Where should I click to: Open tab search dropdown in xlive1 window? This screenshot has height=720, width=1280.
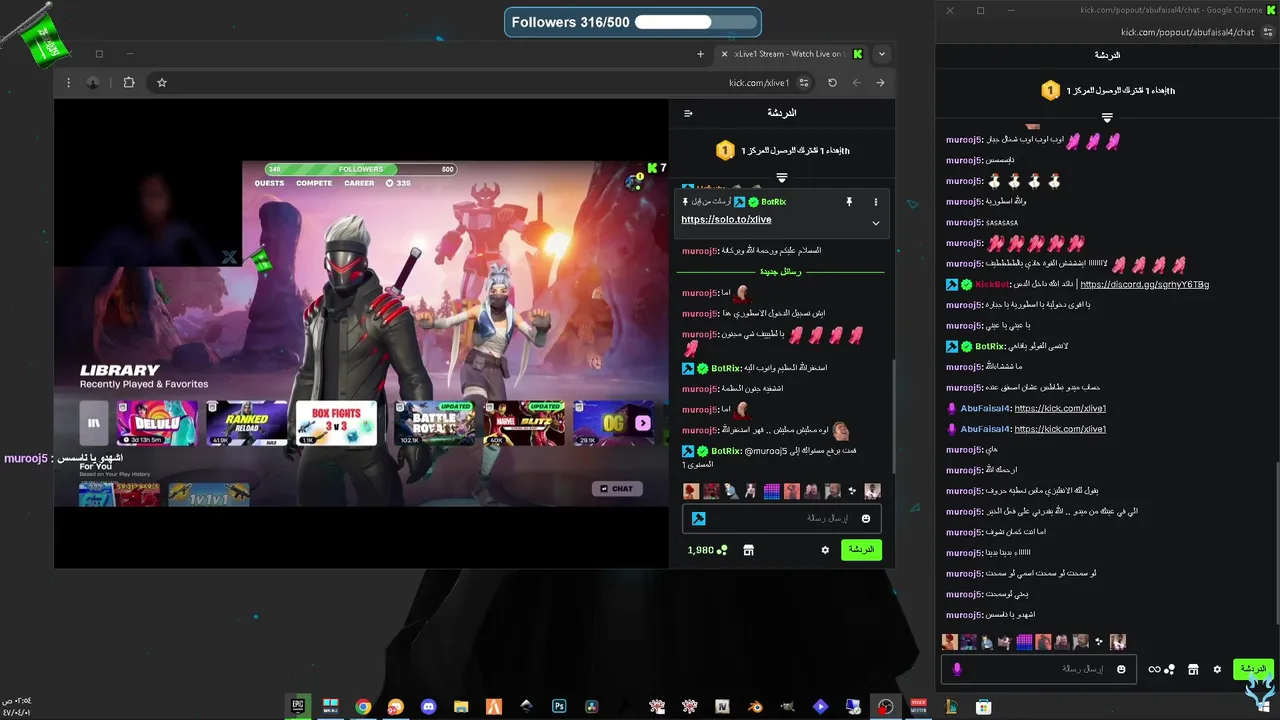pos(881,54)
